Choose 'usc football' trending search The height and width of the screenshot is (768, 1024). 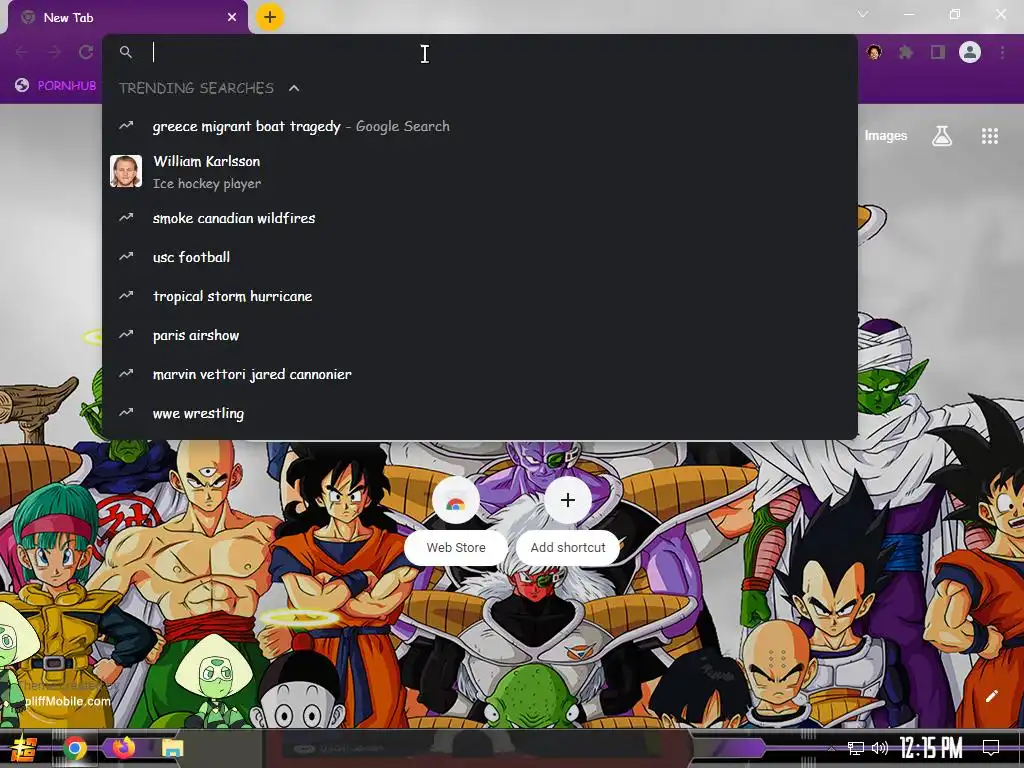479,257
